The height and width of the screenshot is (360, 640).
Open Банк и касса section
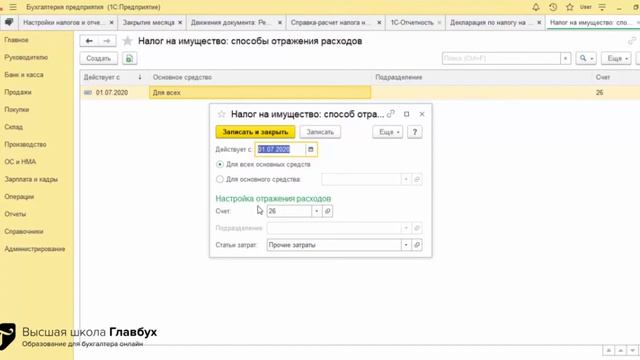[x=24, y=75]
